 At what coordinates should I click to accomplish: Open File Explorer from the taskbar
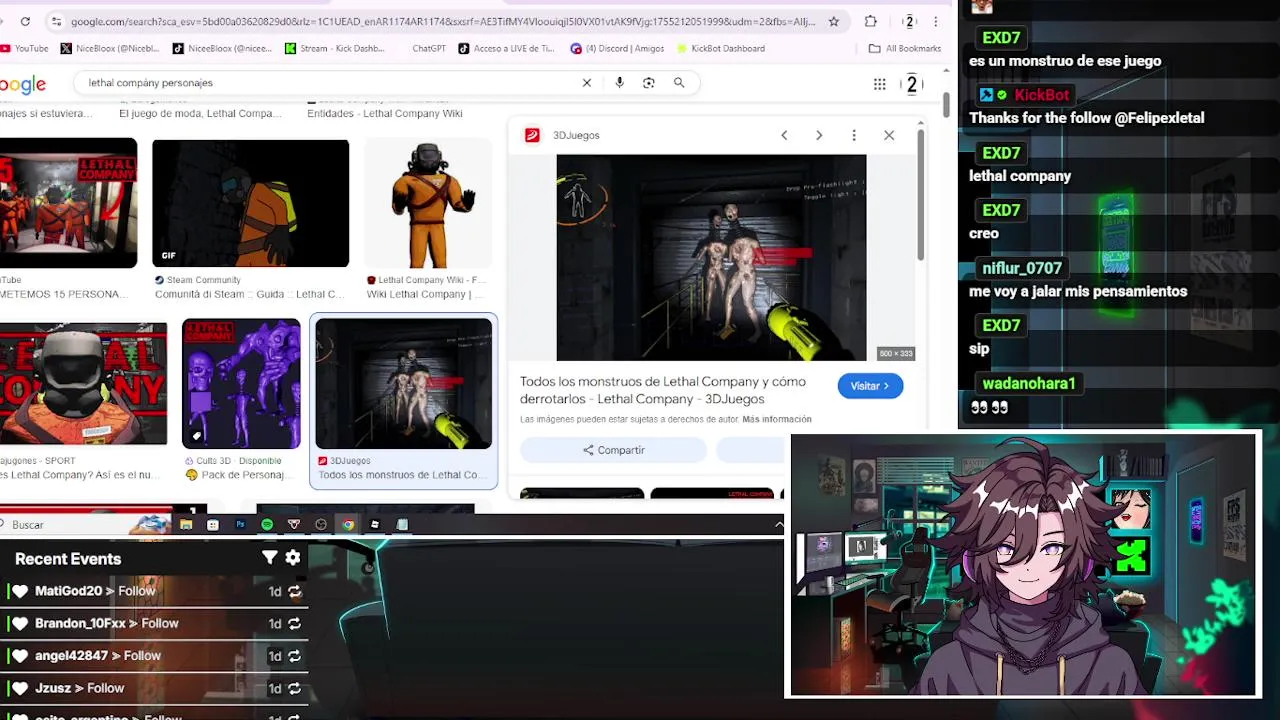pos(186,524)
